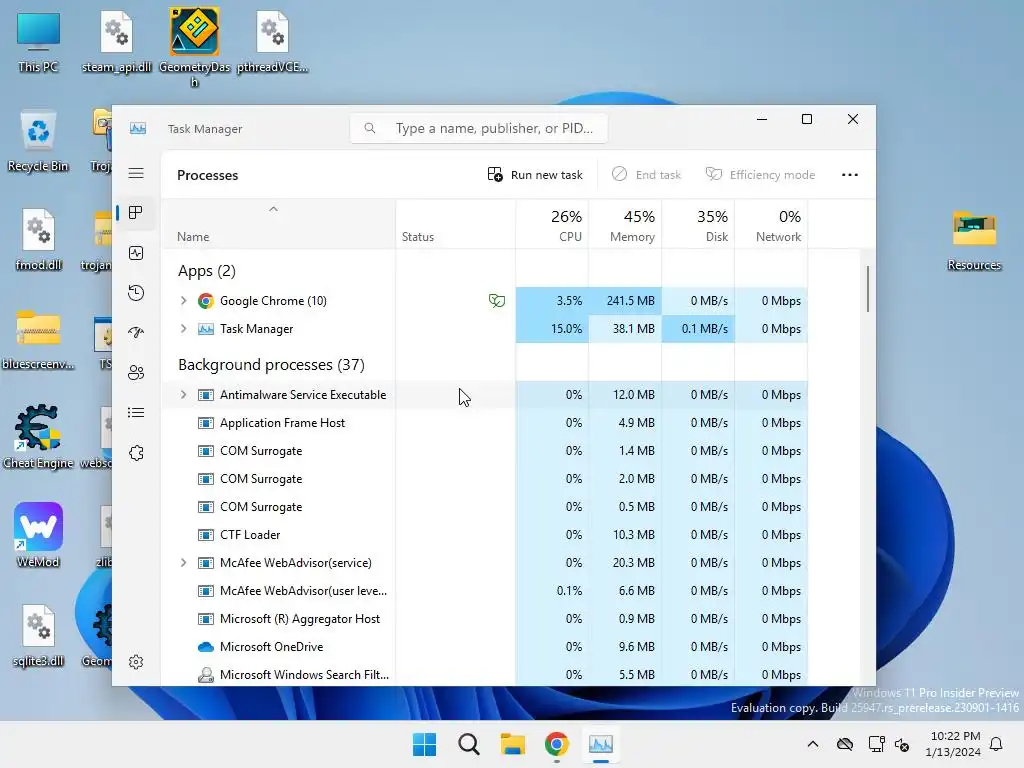Click the Efficiency mode button
The width and height of the screenshot is (1024, 768).
pos(760,174)
